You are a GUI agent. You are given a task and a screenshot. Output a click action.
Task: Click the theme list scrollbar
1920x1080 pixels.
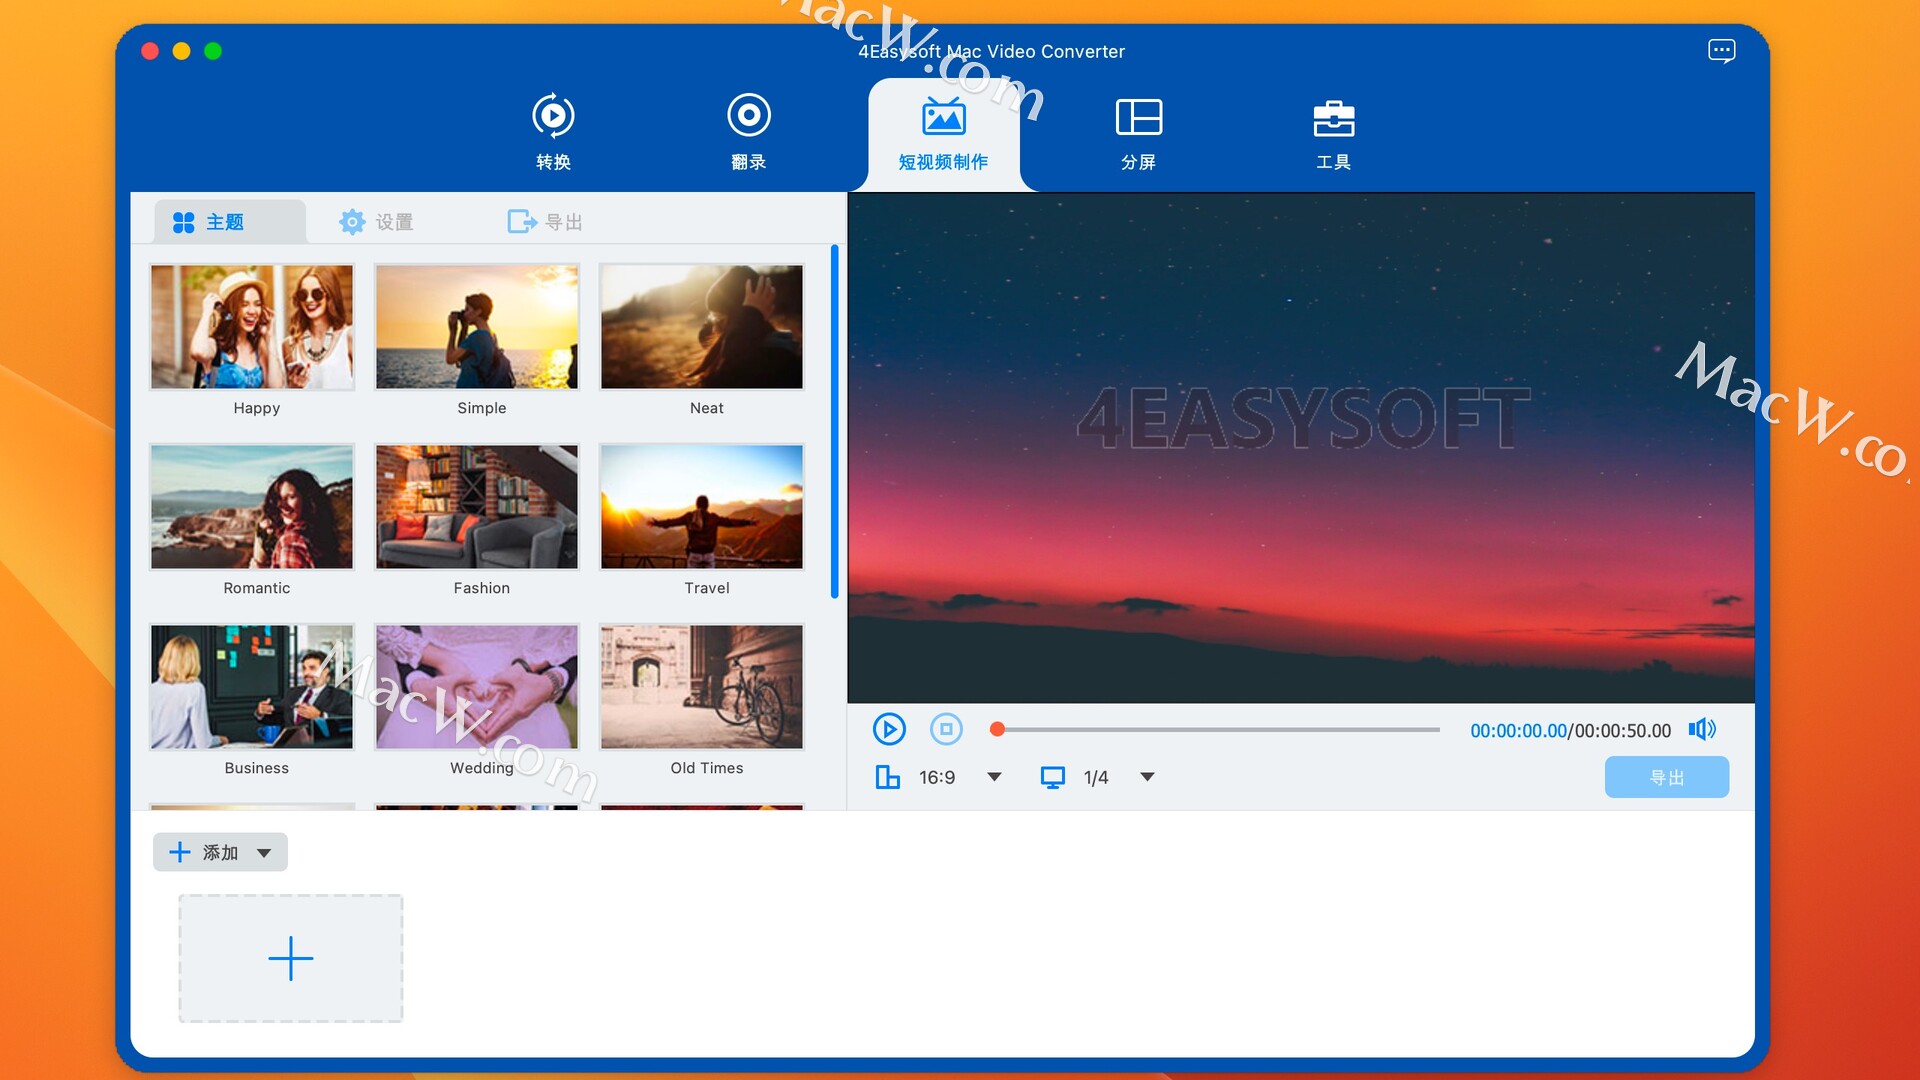pyautogui.click(x=834, y=421)
